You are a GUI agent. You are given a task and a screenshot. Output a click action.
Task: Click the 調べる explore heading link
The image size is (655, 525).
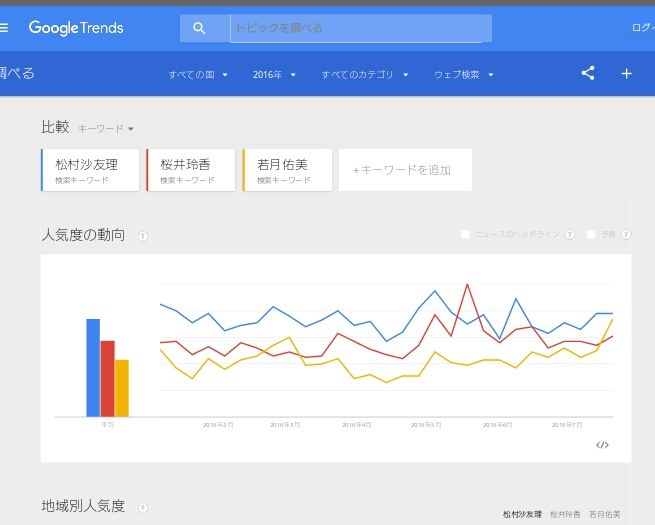[17, 74]
